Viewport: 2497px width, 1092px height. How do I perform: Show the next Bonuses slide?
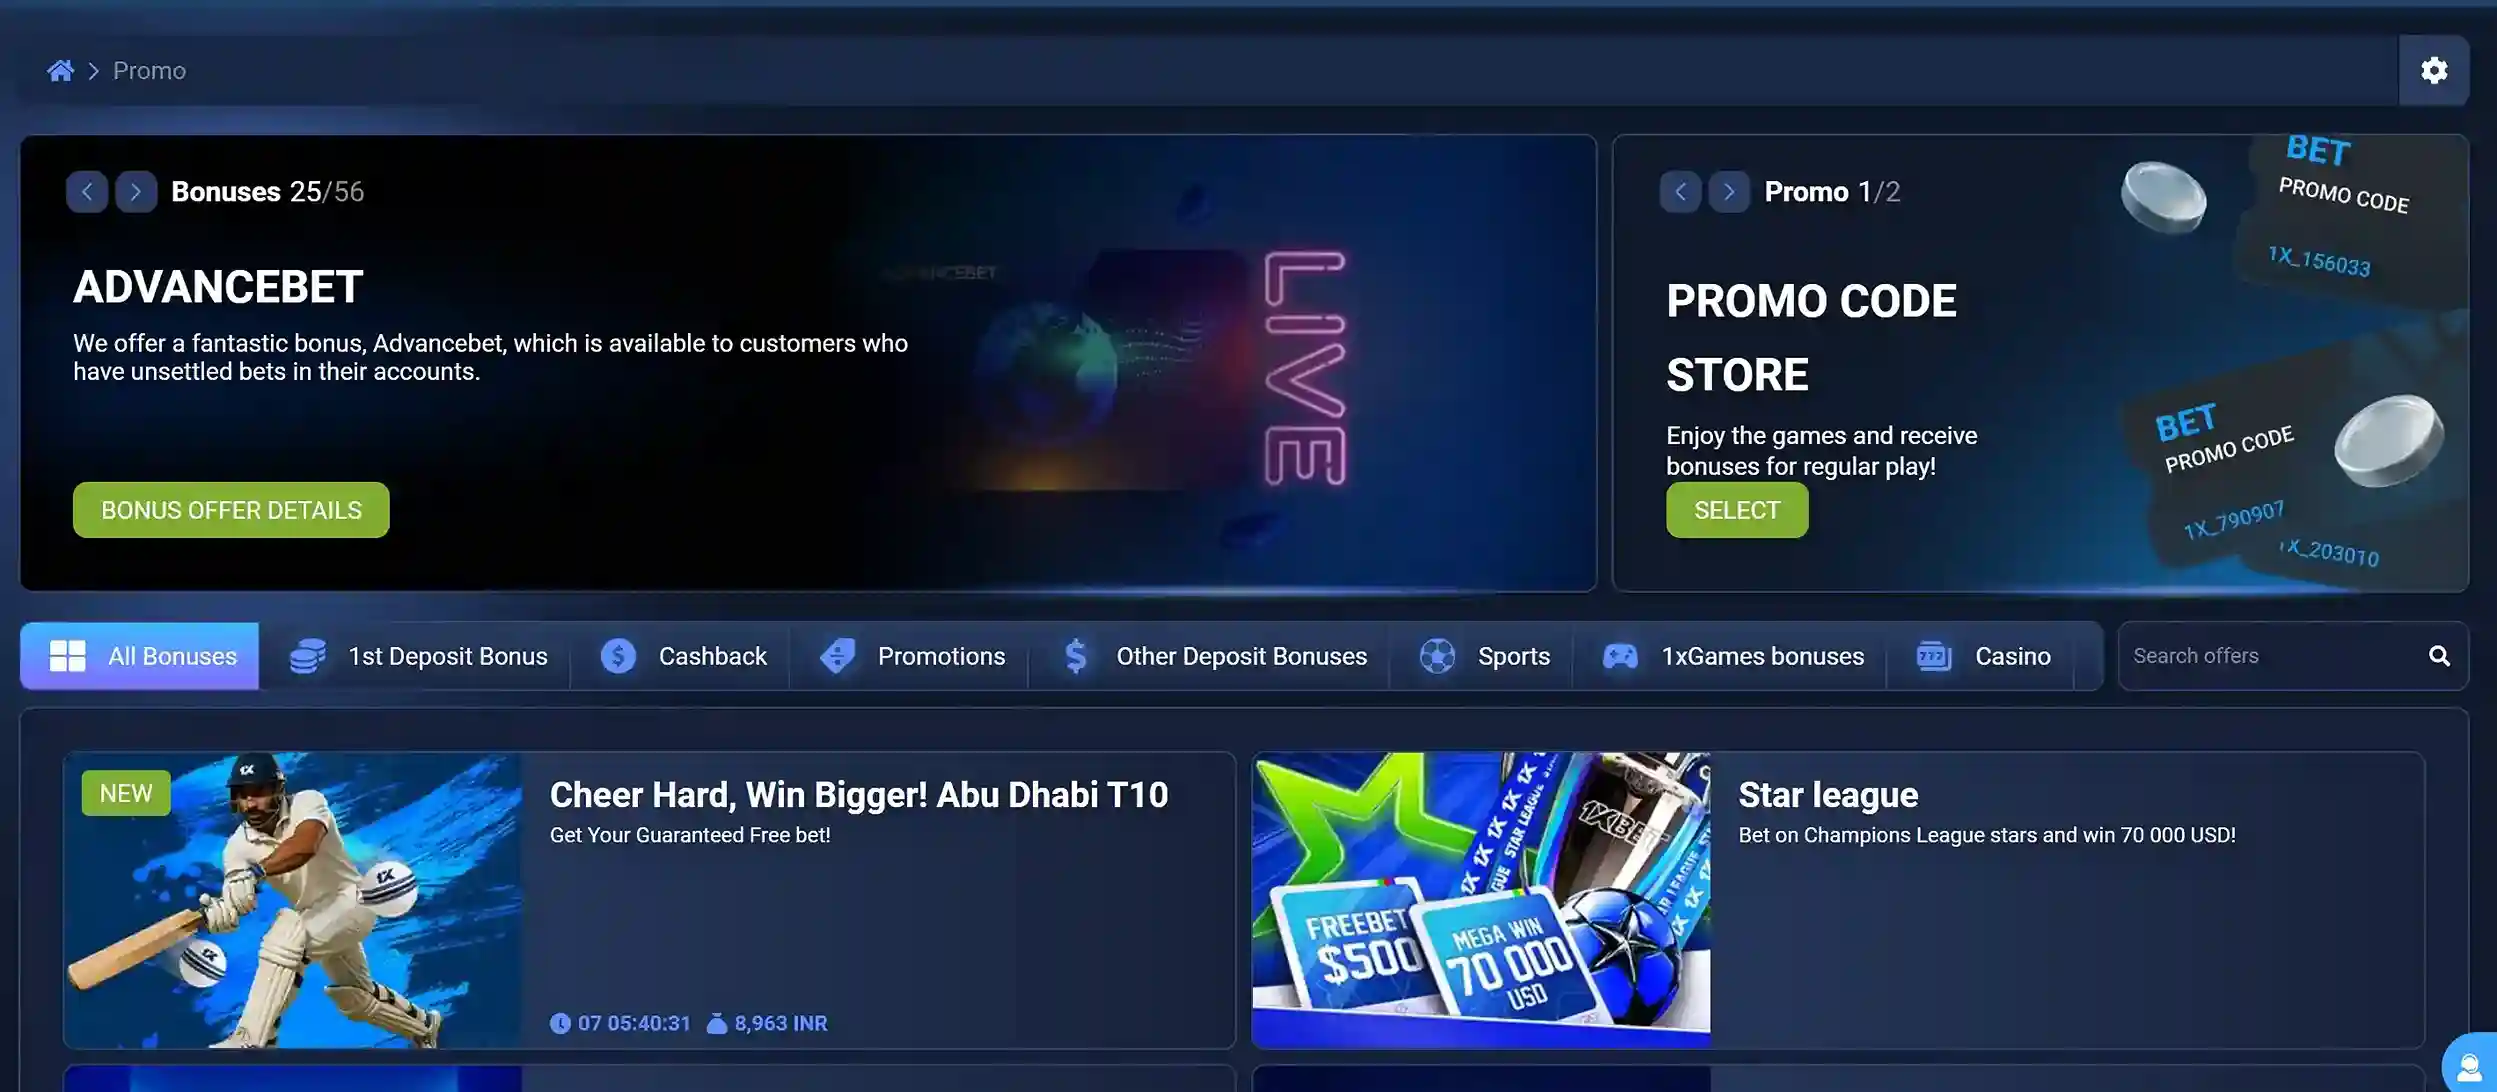pyautogui.click(x=136, y=191)
